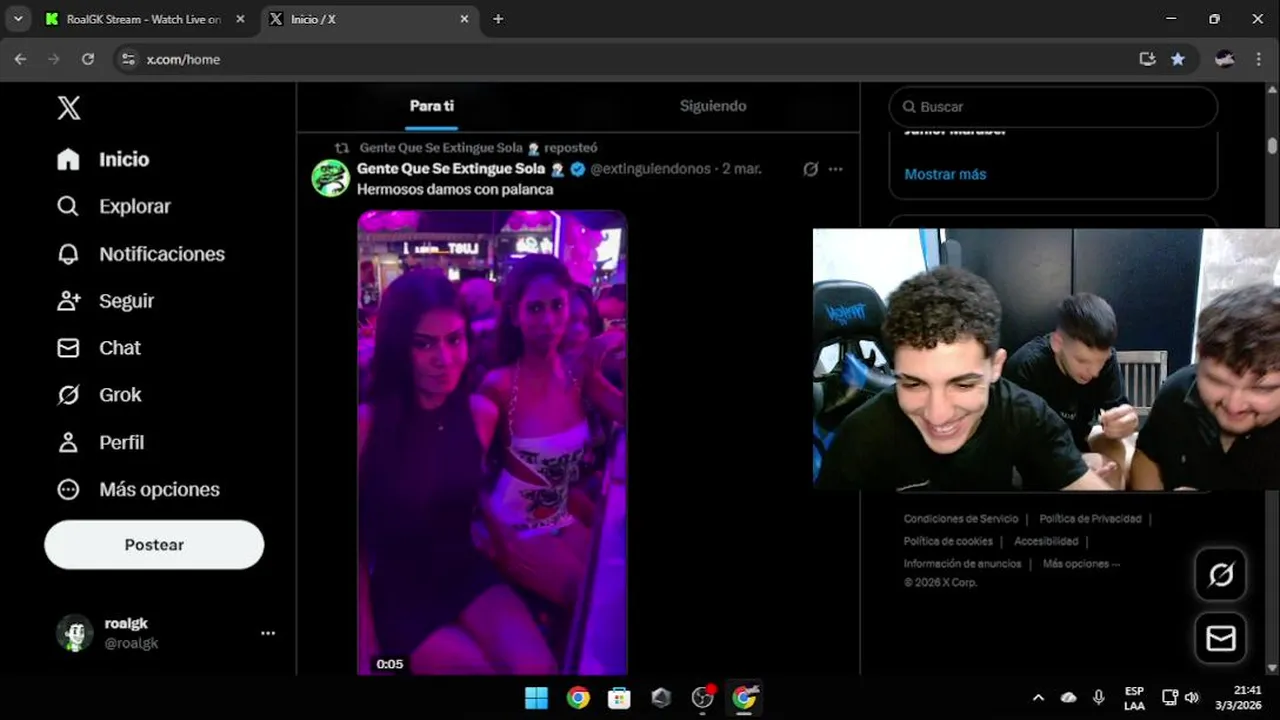Click the browser forward arrow
The height and width of the screenshot is (720, 1280).
coord(54,59)
